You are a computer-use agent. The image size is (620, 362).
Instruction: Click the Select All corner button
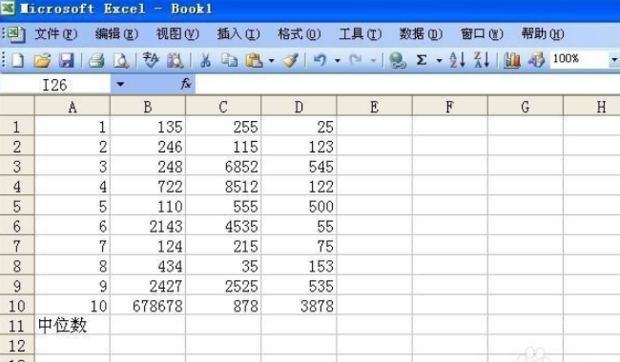[x=17, y=106]
